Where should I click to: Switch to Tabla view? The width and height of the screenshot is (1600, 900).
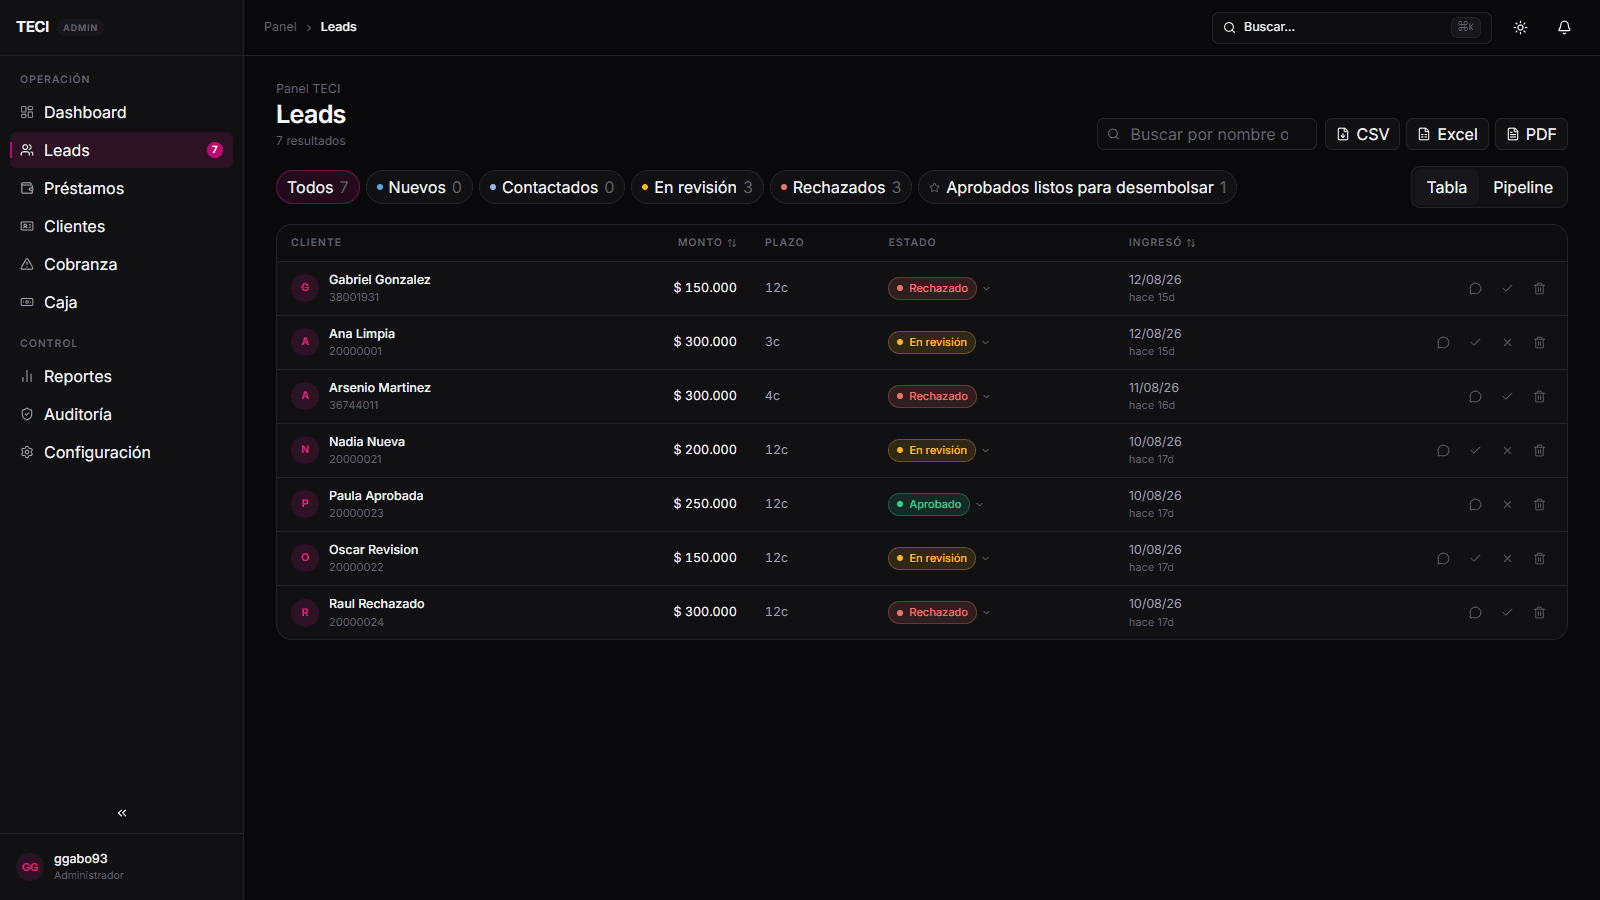click(x=1446, y=188)
